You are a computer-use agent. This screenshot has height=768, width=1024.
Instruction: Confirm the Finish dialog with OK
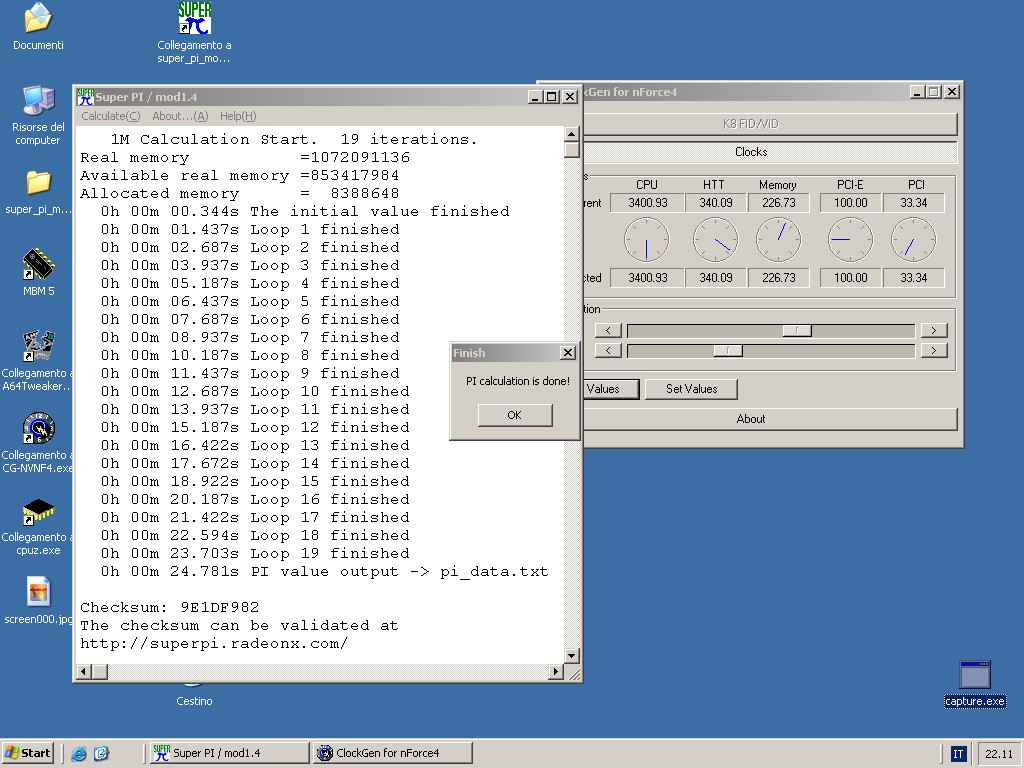(515, 415)
